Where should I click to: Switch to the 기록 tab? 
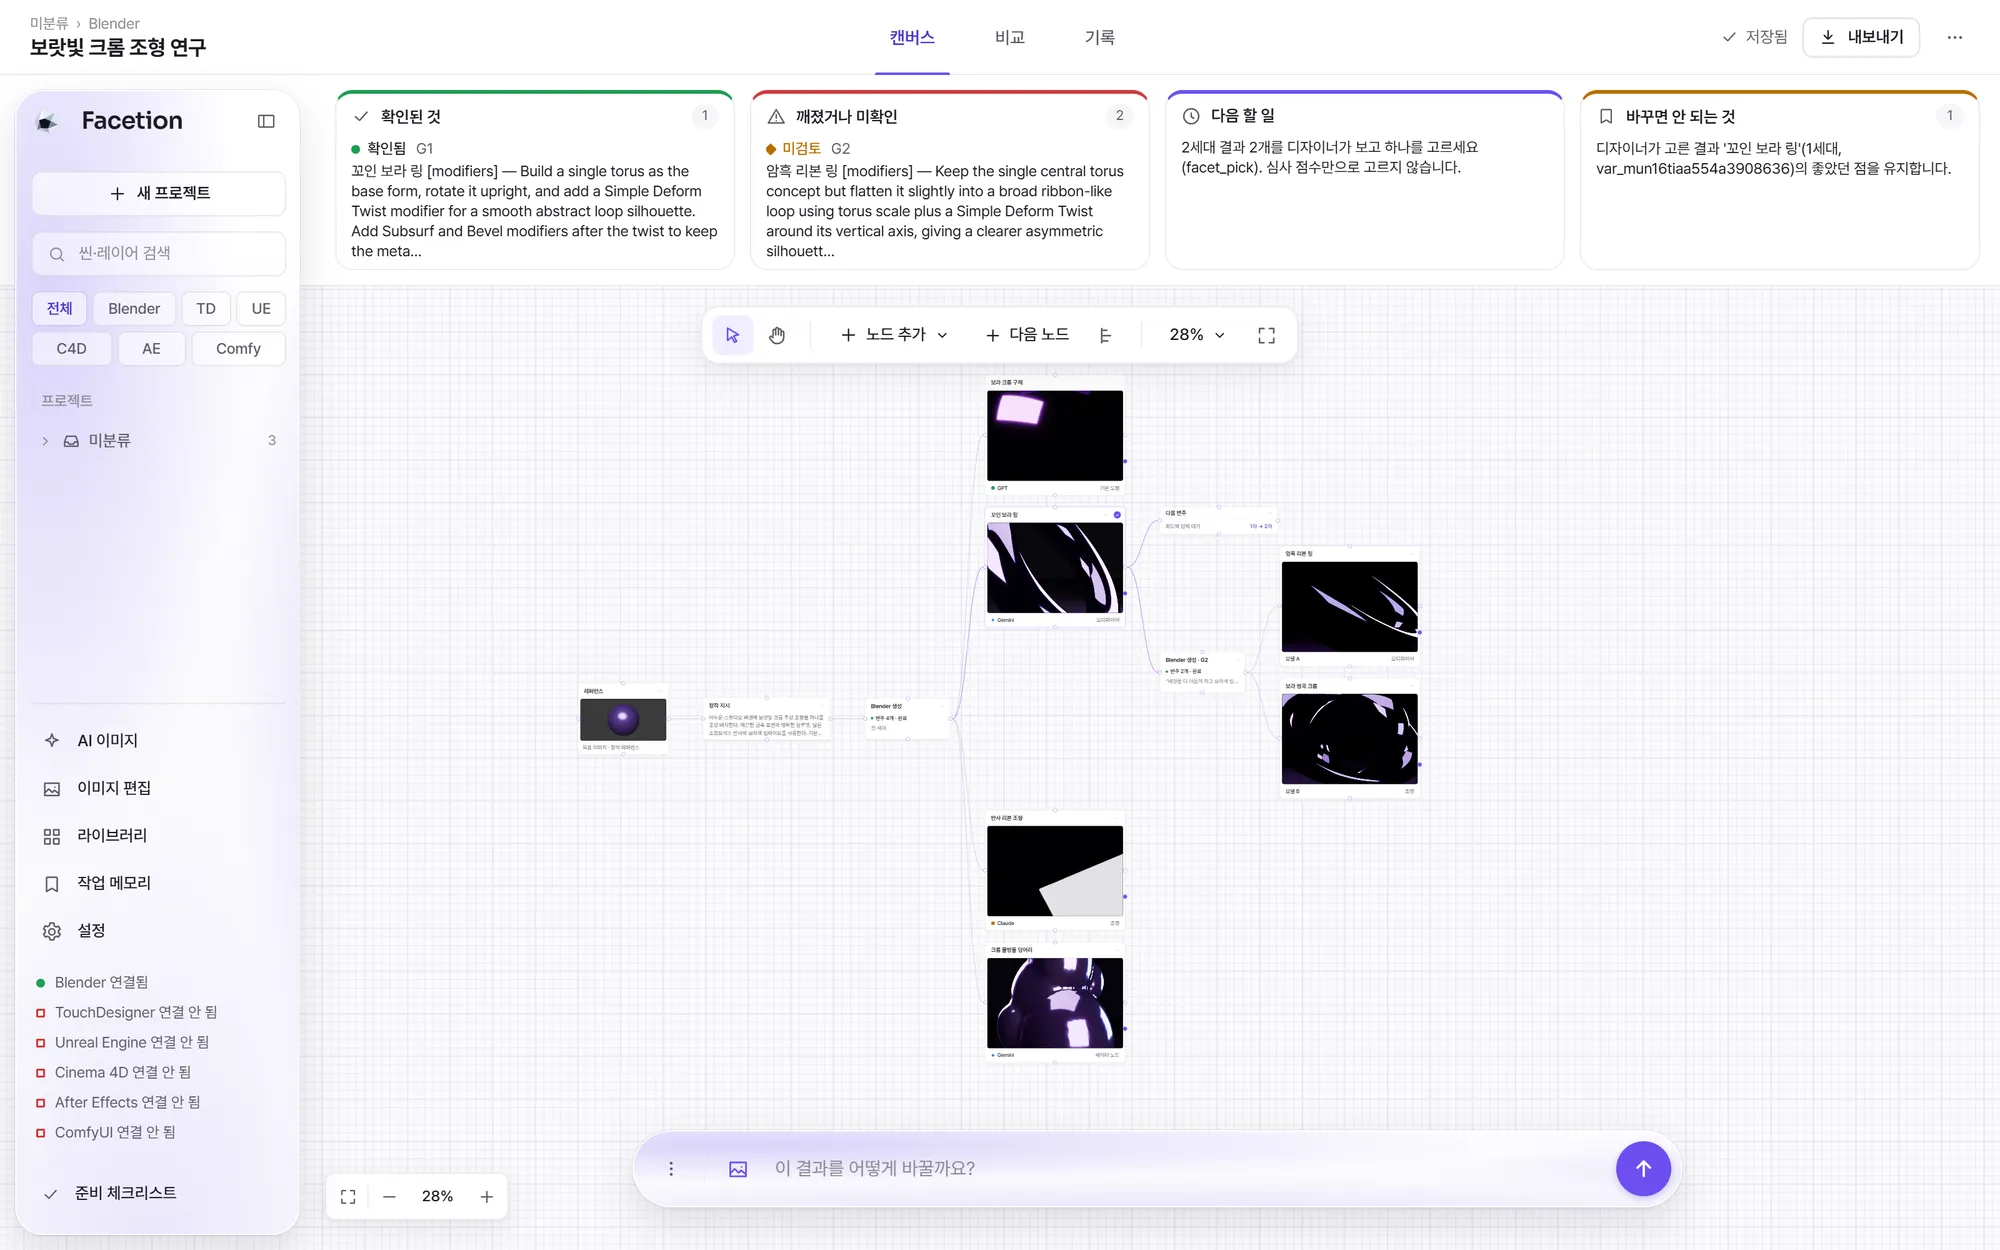pyautogui.click(x=1100, y=37)
